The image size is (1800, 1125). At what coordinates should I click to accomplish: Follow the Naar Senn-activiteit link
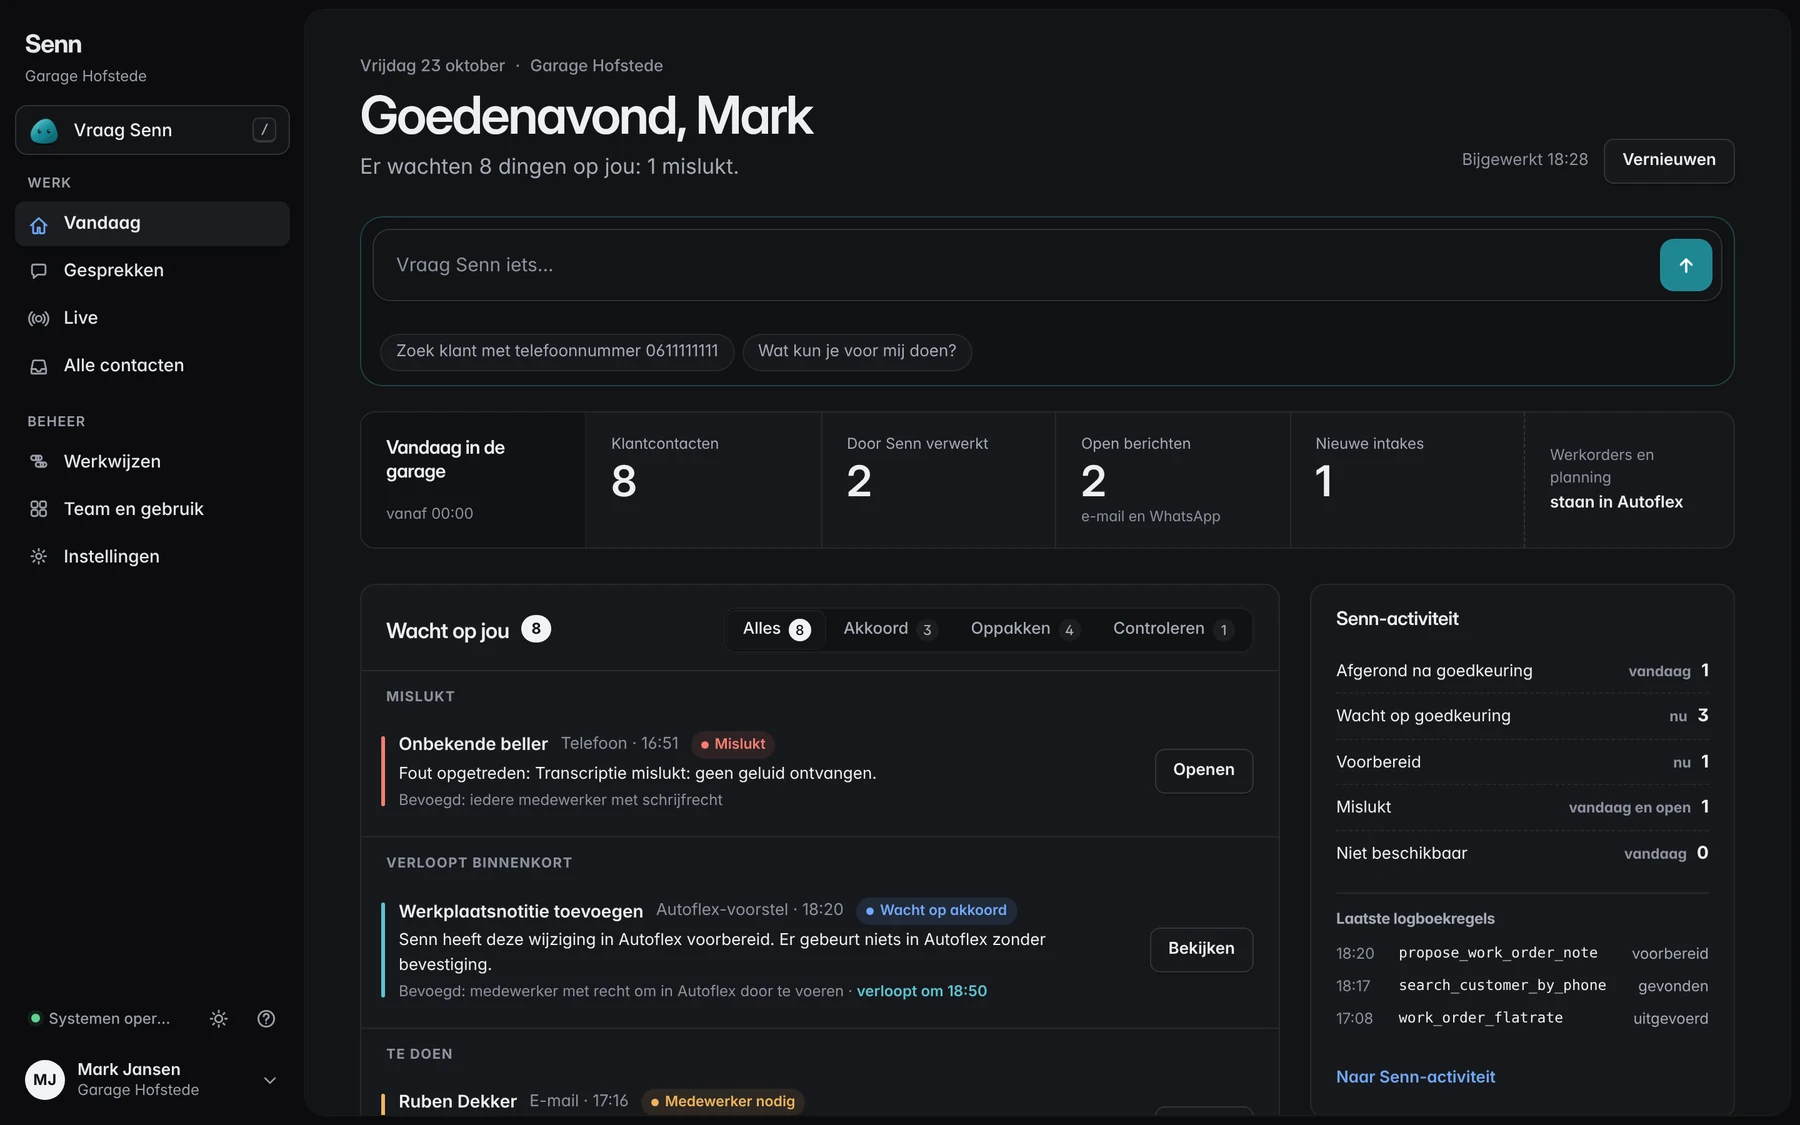point(1415,1077)
